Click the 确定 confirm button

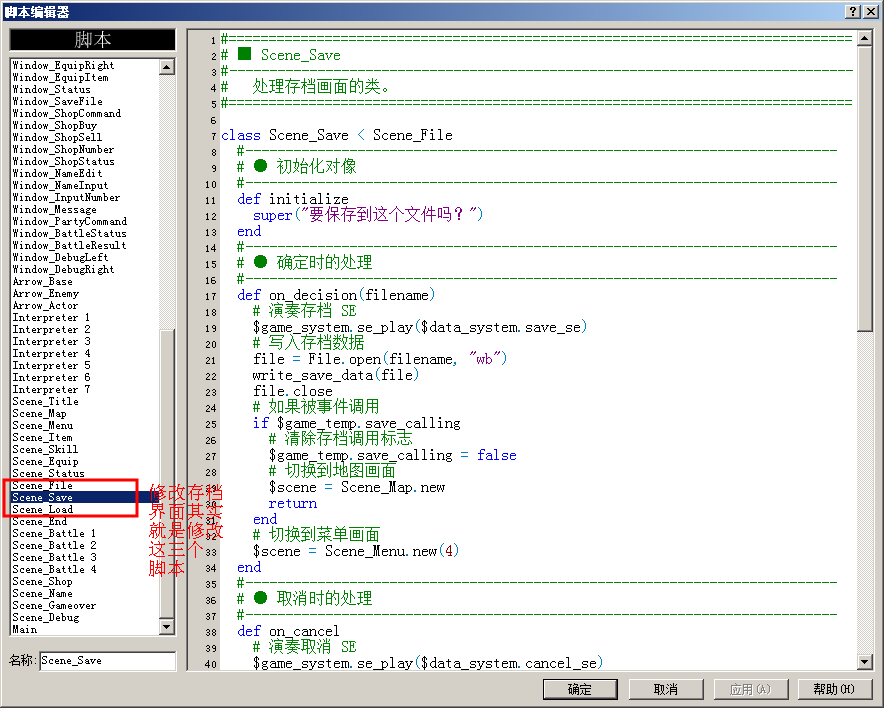(x=580, y=689)
